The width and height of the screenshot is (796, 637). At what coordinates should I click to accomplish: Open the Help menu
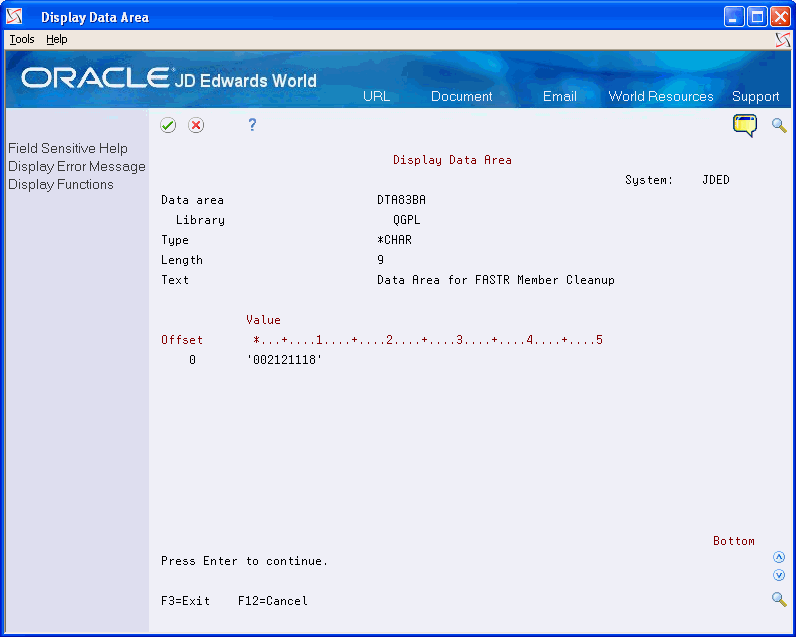[56, 39]
